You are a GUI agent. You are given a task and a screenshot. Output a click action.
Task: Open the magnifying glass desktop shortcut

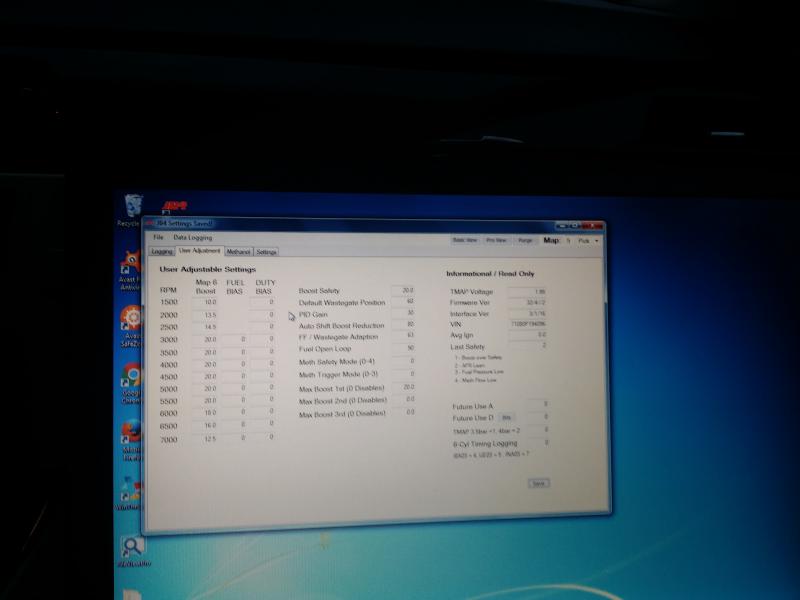133,551
